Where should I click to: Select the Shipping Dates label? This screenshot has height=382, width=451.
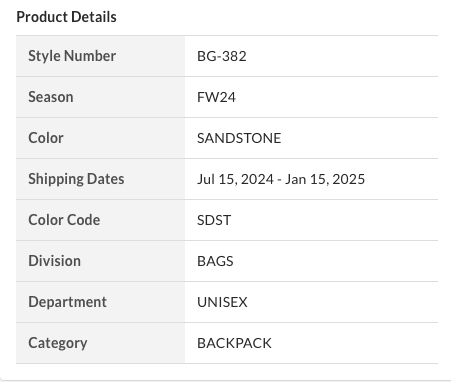coord(76,179)
